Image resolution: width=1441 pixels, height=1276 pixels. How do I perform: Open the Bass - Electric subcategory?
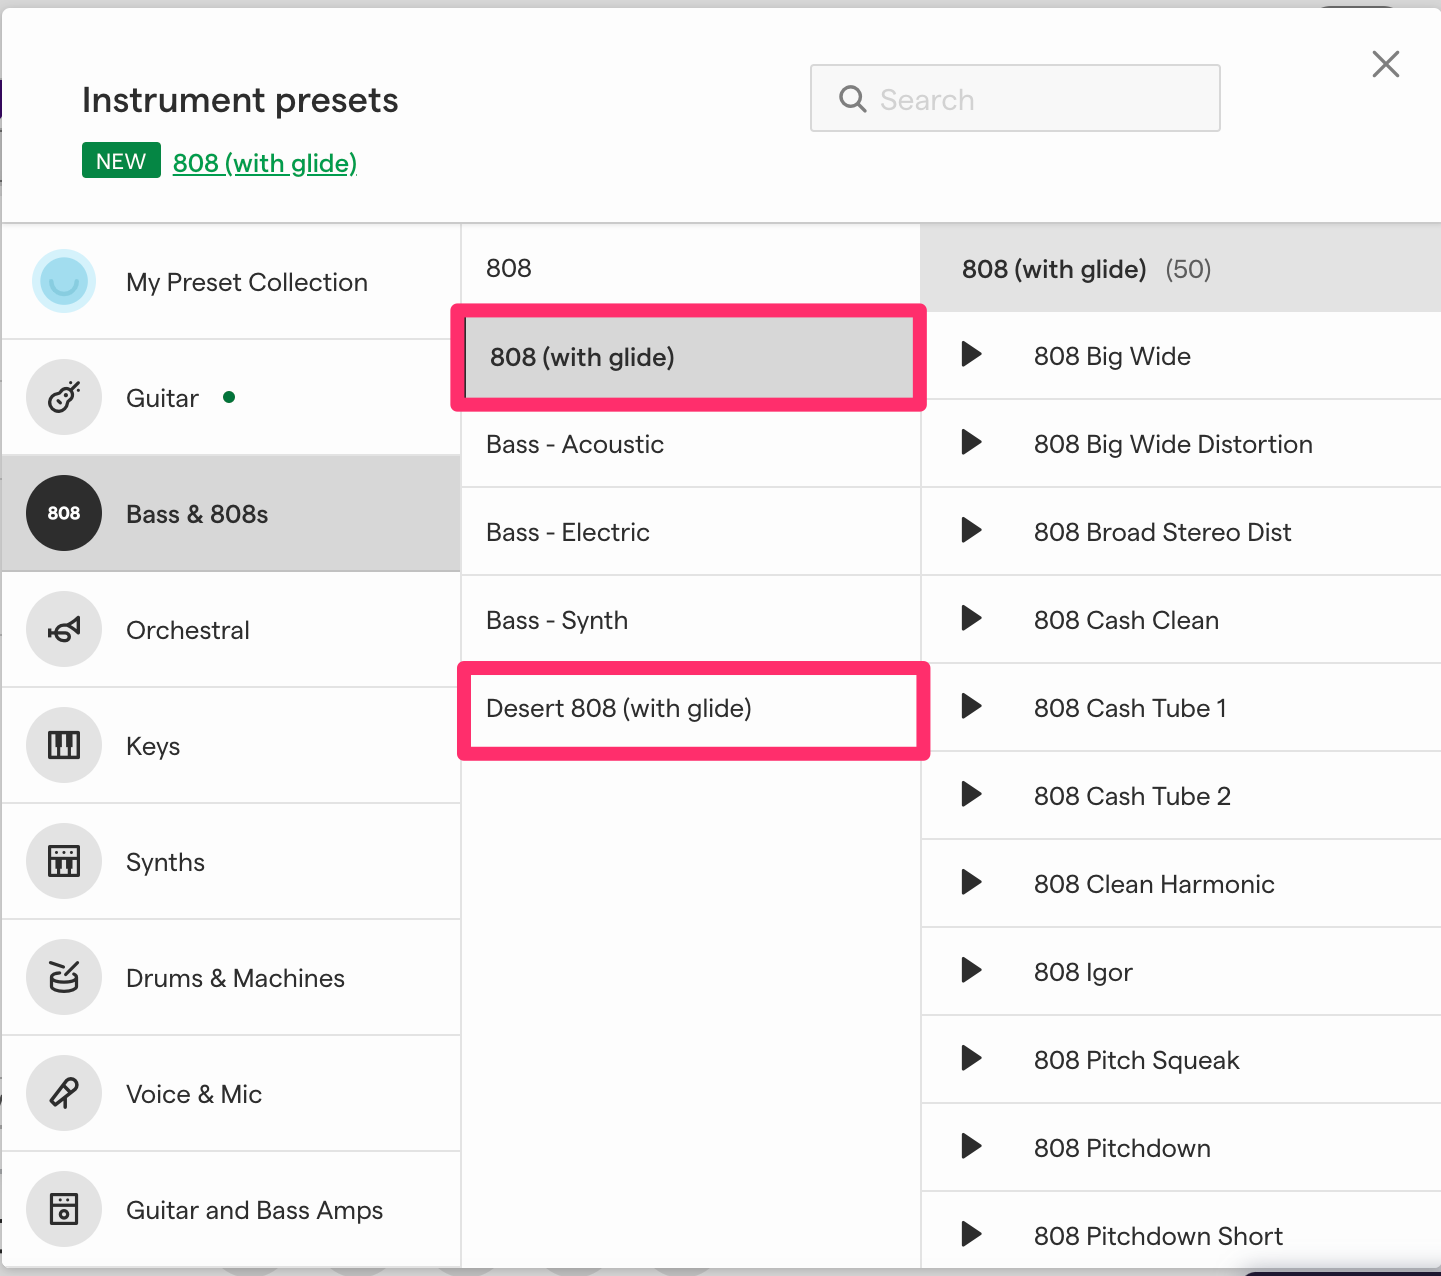[x=690, y=532]
